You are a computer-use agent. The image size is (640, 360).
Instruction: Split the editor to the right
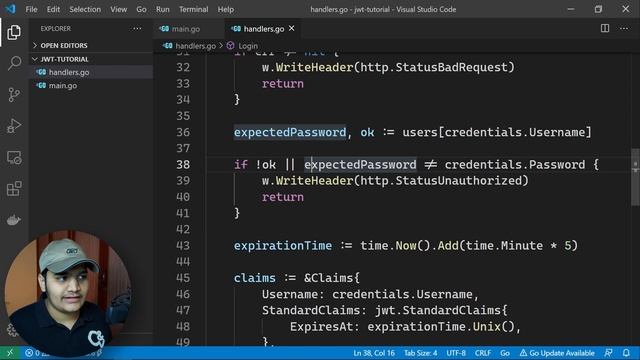pos(605,28)
